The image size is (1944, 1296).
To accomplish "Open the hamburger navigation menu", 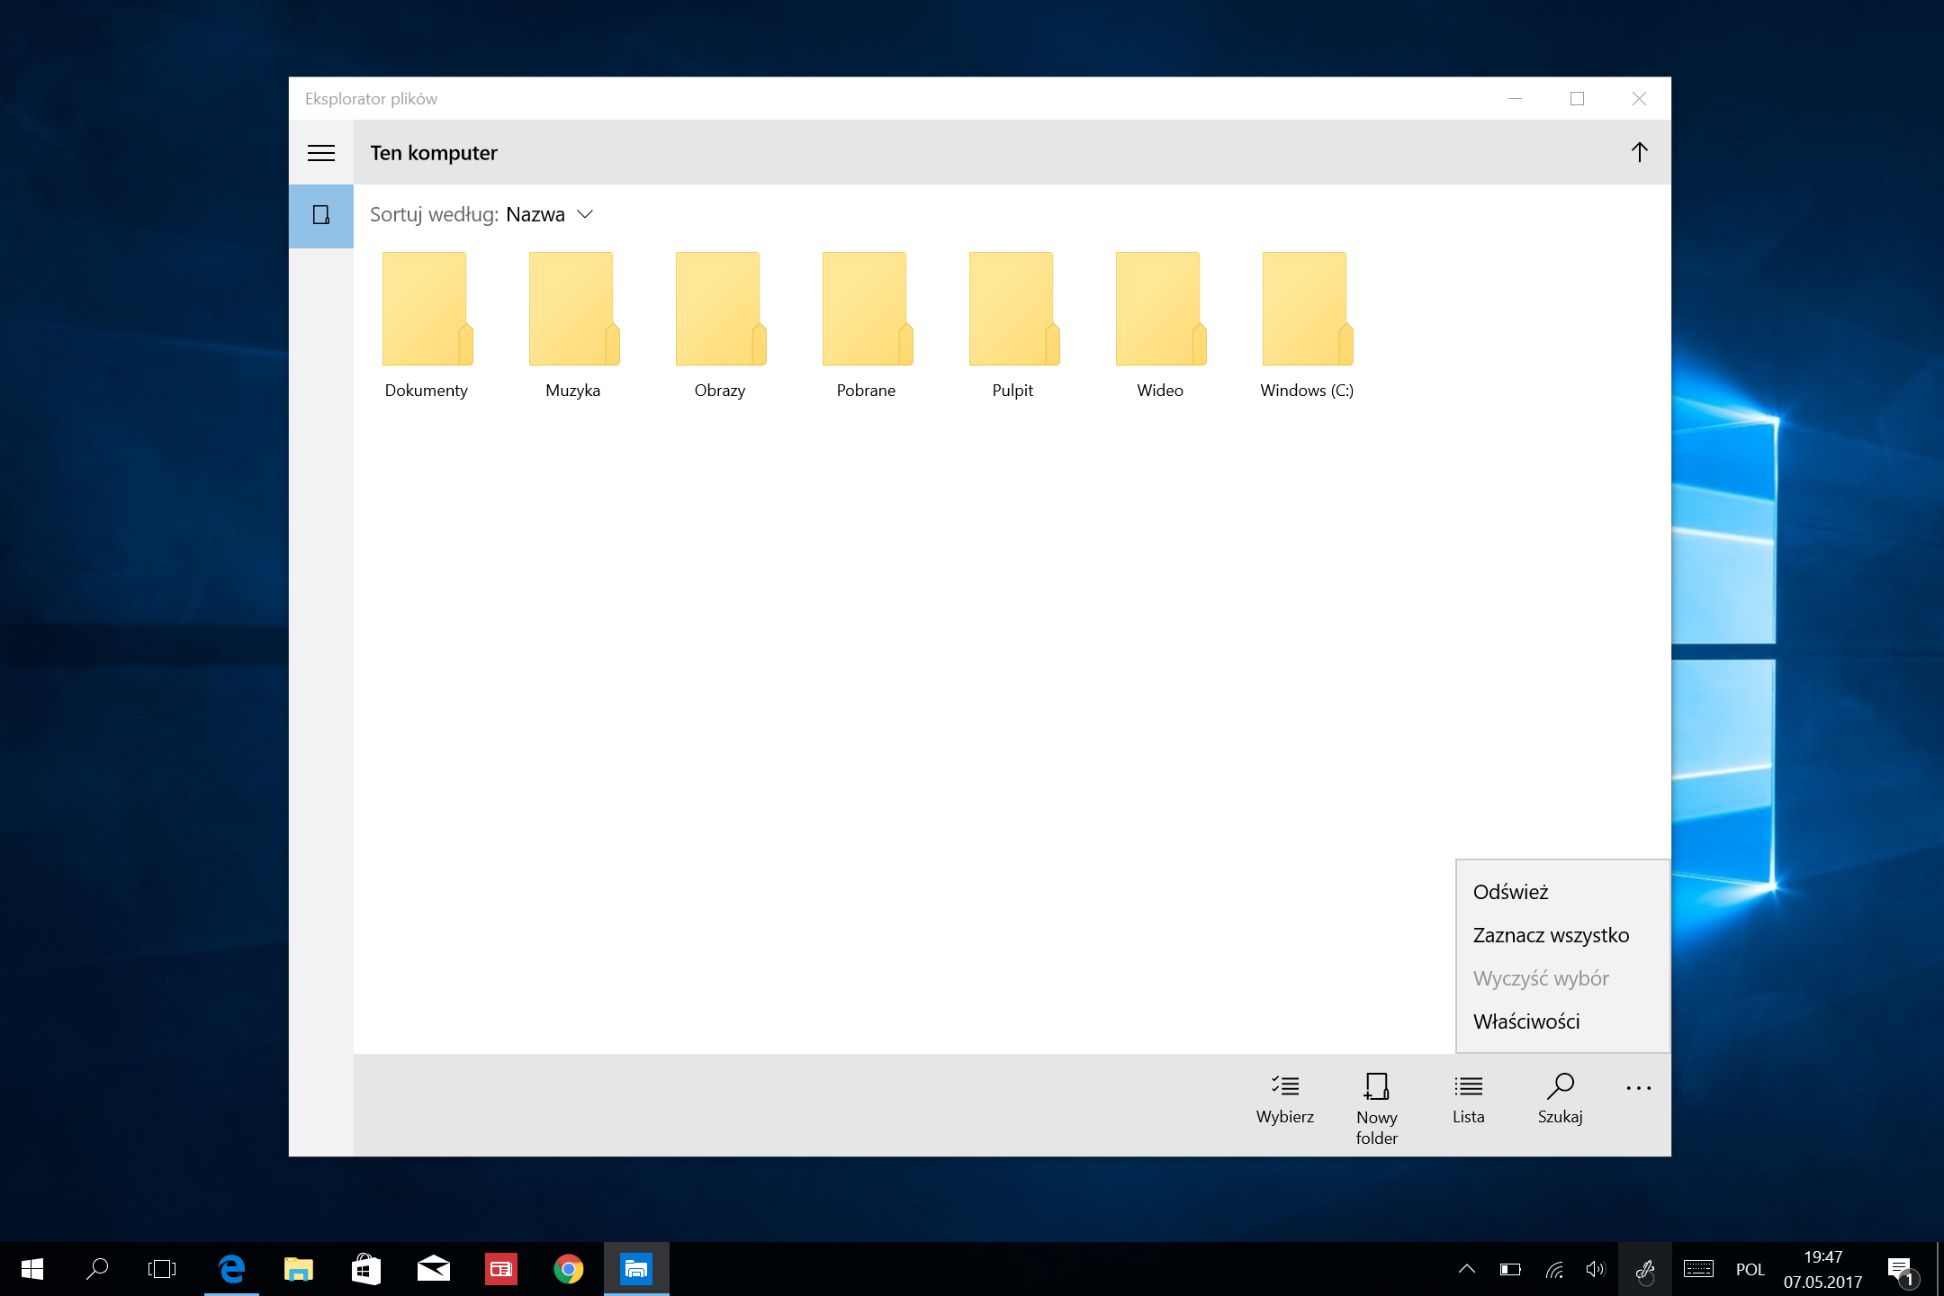I will point(321,153).
